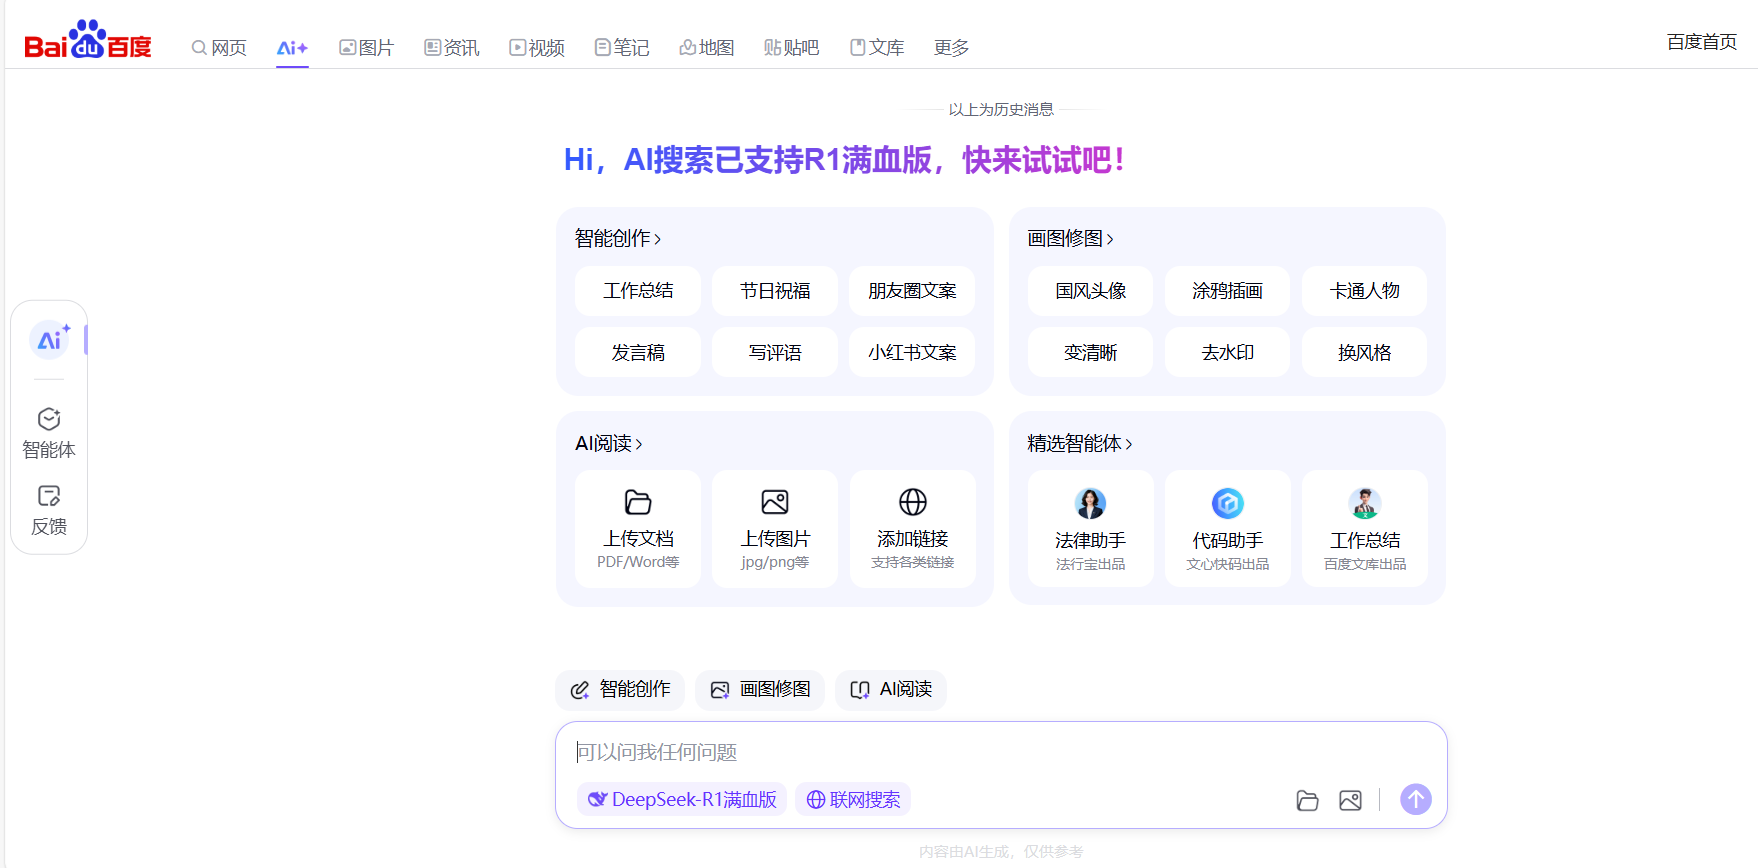
Task: Select the 发言稿 prompt button
Action: 638,353
